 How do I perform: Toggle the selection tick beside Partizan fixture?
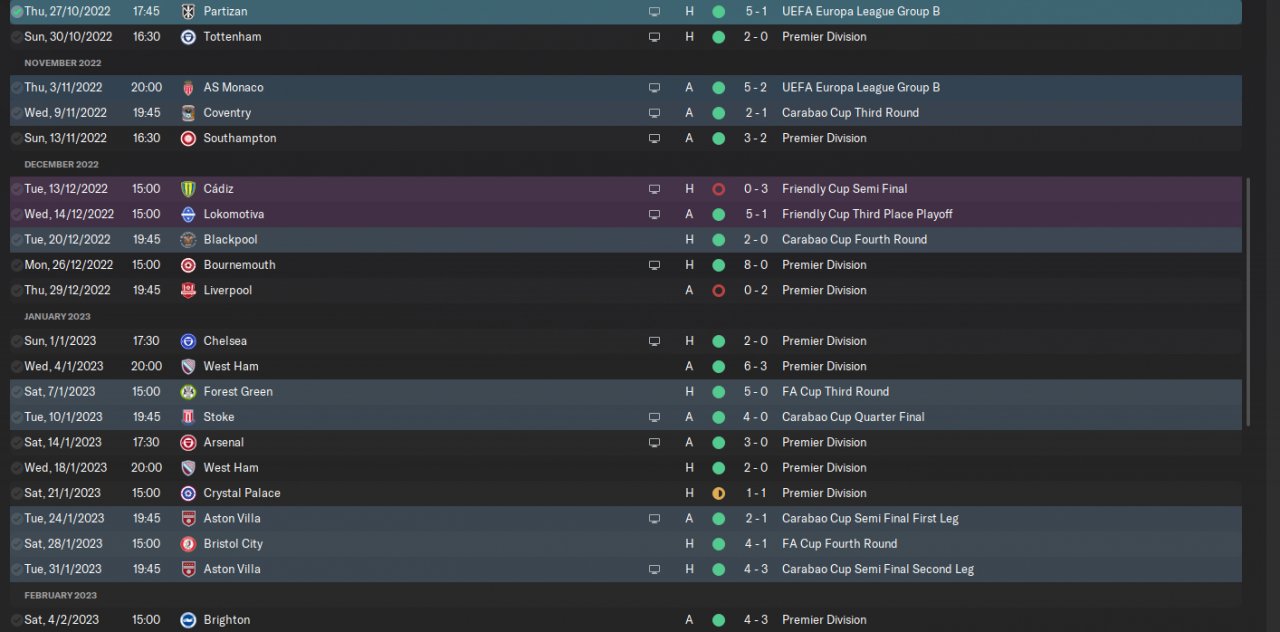pyautogui.click(x=16, y=12)
